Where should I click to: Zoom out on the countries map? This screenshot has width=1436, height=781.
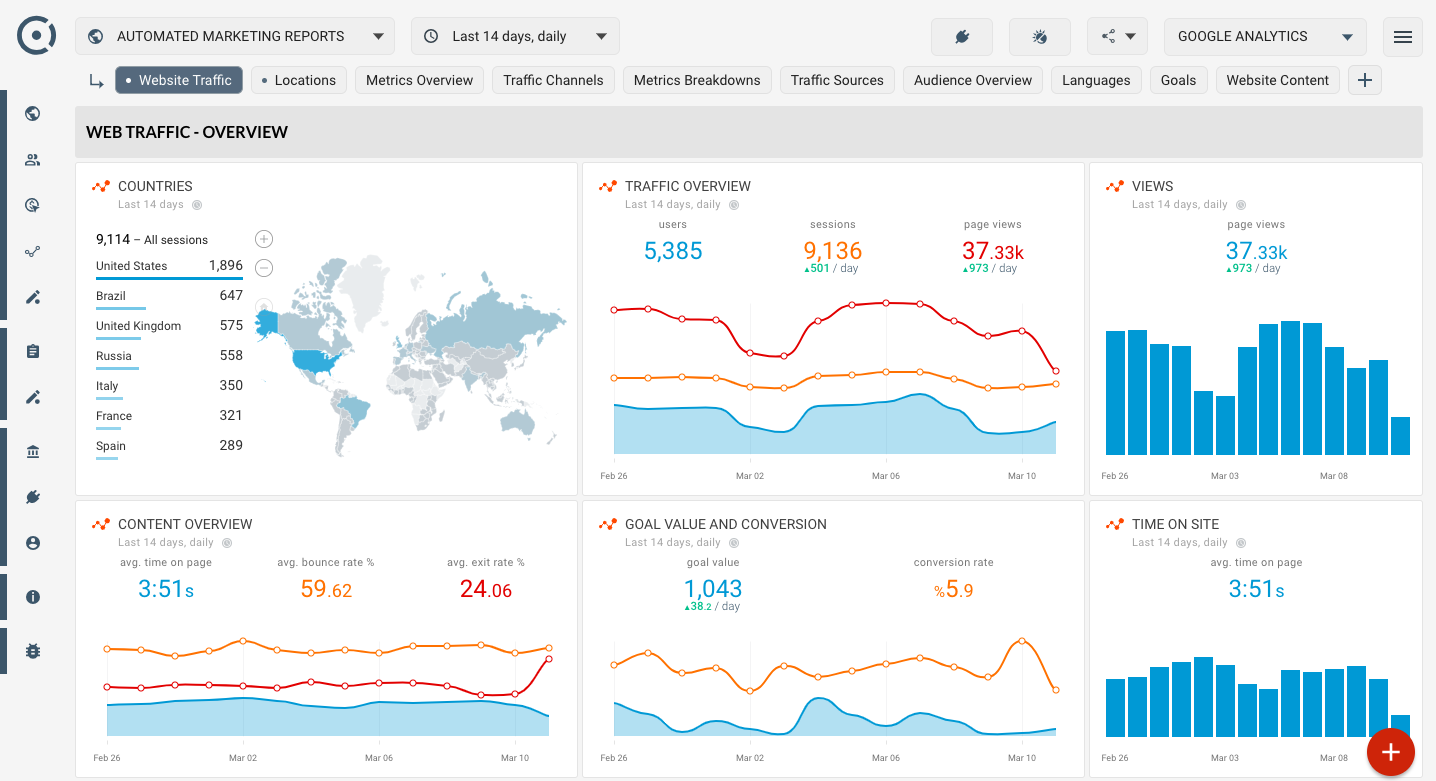point(264,268)
